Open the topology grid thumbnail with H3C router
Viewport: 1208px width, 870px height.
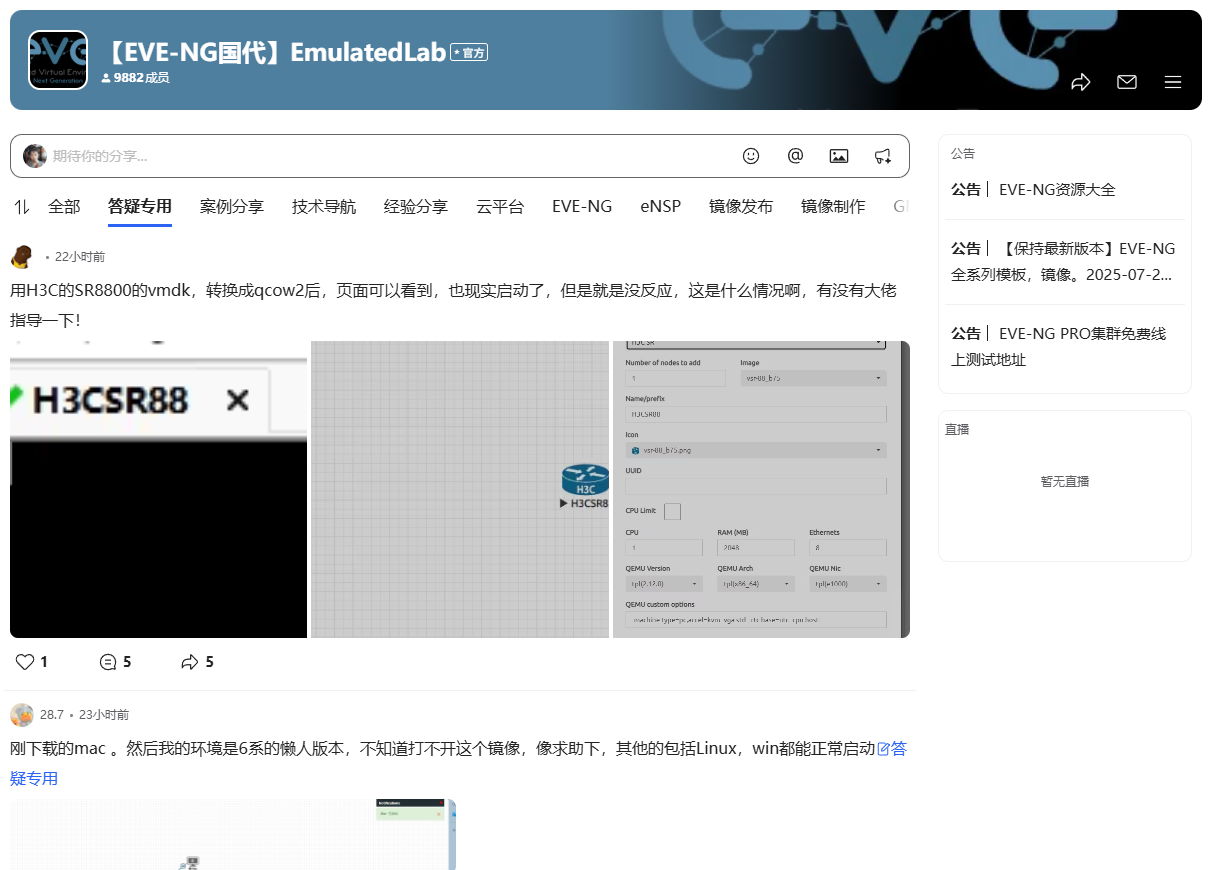[460, 489]
